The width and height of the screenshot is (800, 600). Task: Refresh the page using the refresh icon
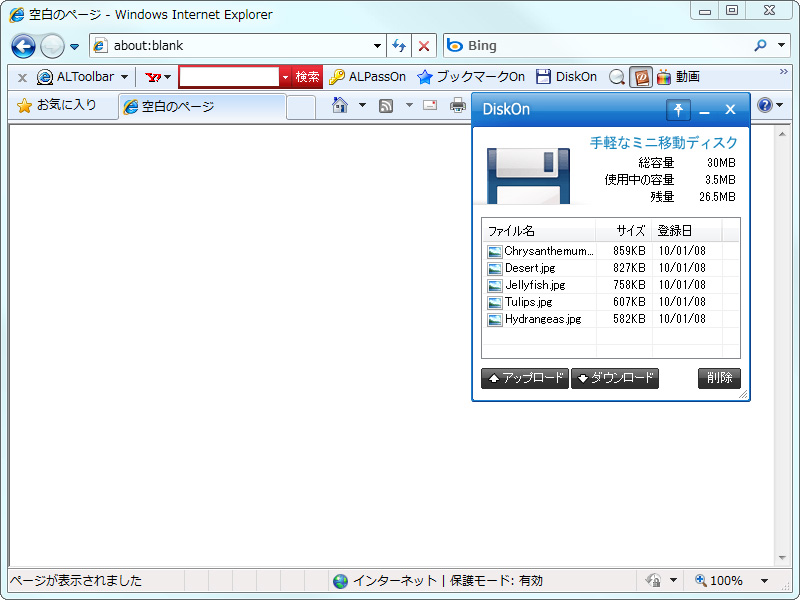(399, 46)
